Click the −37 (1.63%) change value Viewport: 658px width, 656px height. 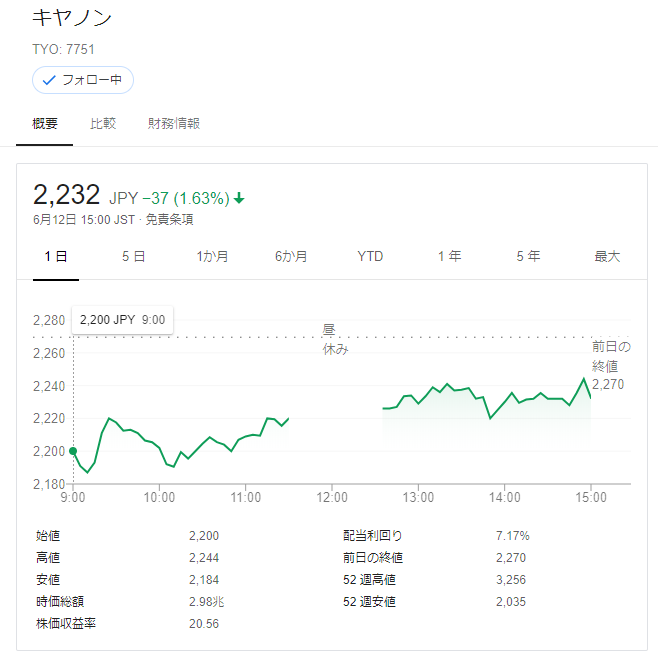(186, 198)
